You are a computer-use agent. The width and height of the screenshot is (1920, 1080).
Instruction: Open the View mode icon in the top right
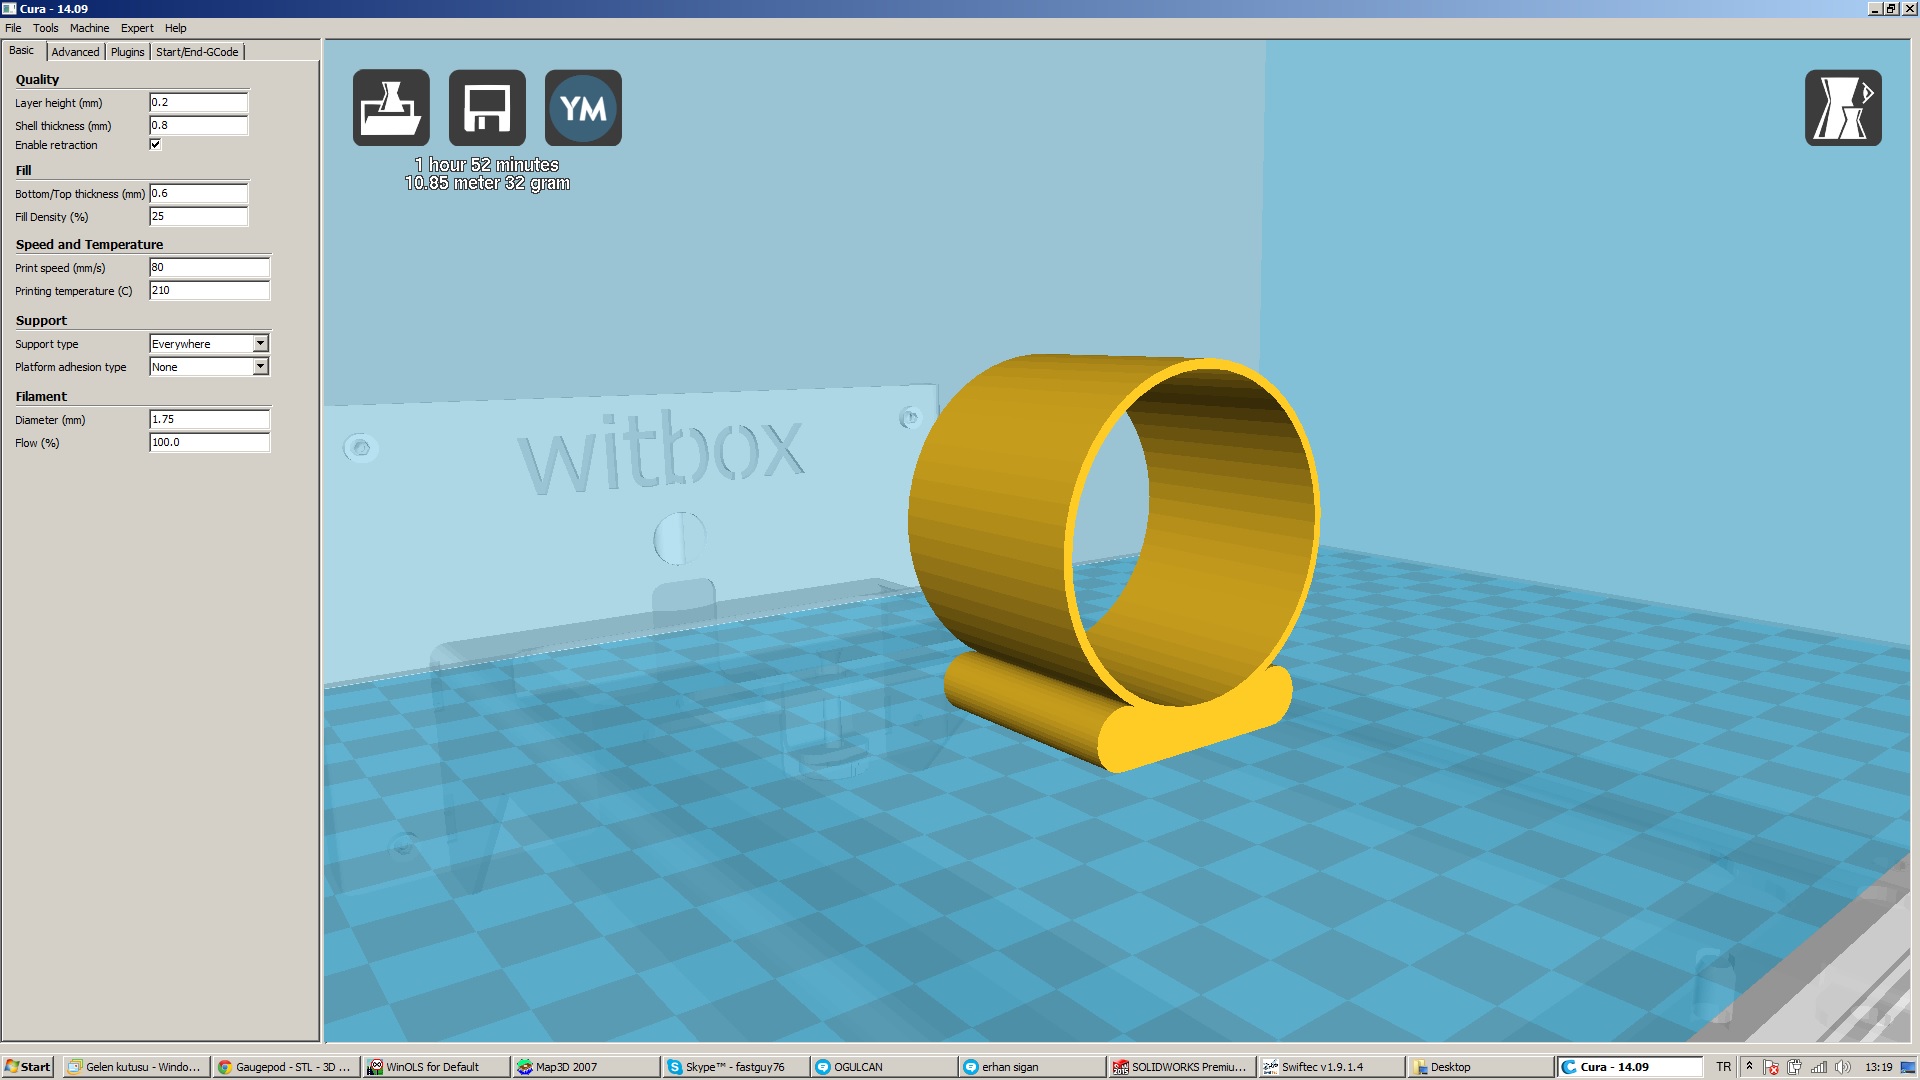(x=1843, y=108)
